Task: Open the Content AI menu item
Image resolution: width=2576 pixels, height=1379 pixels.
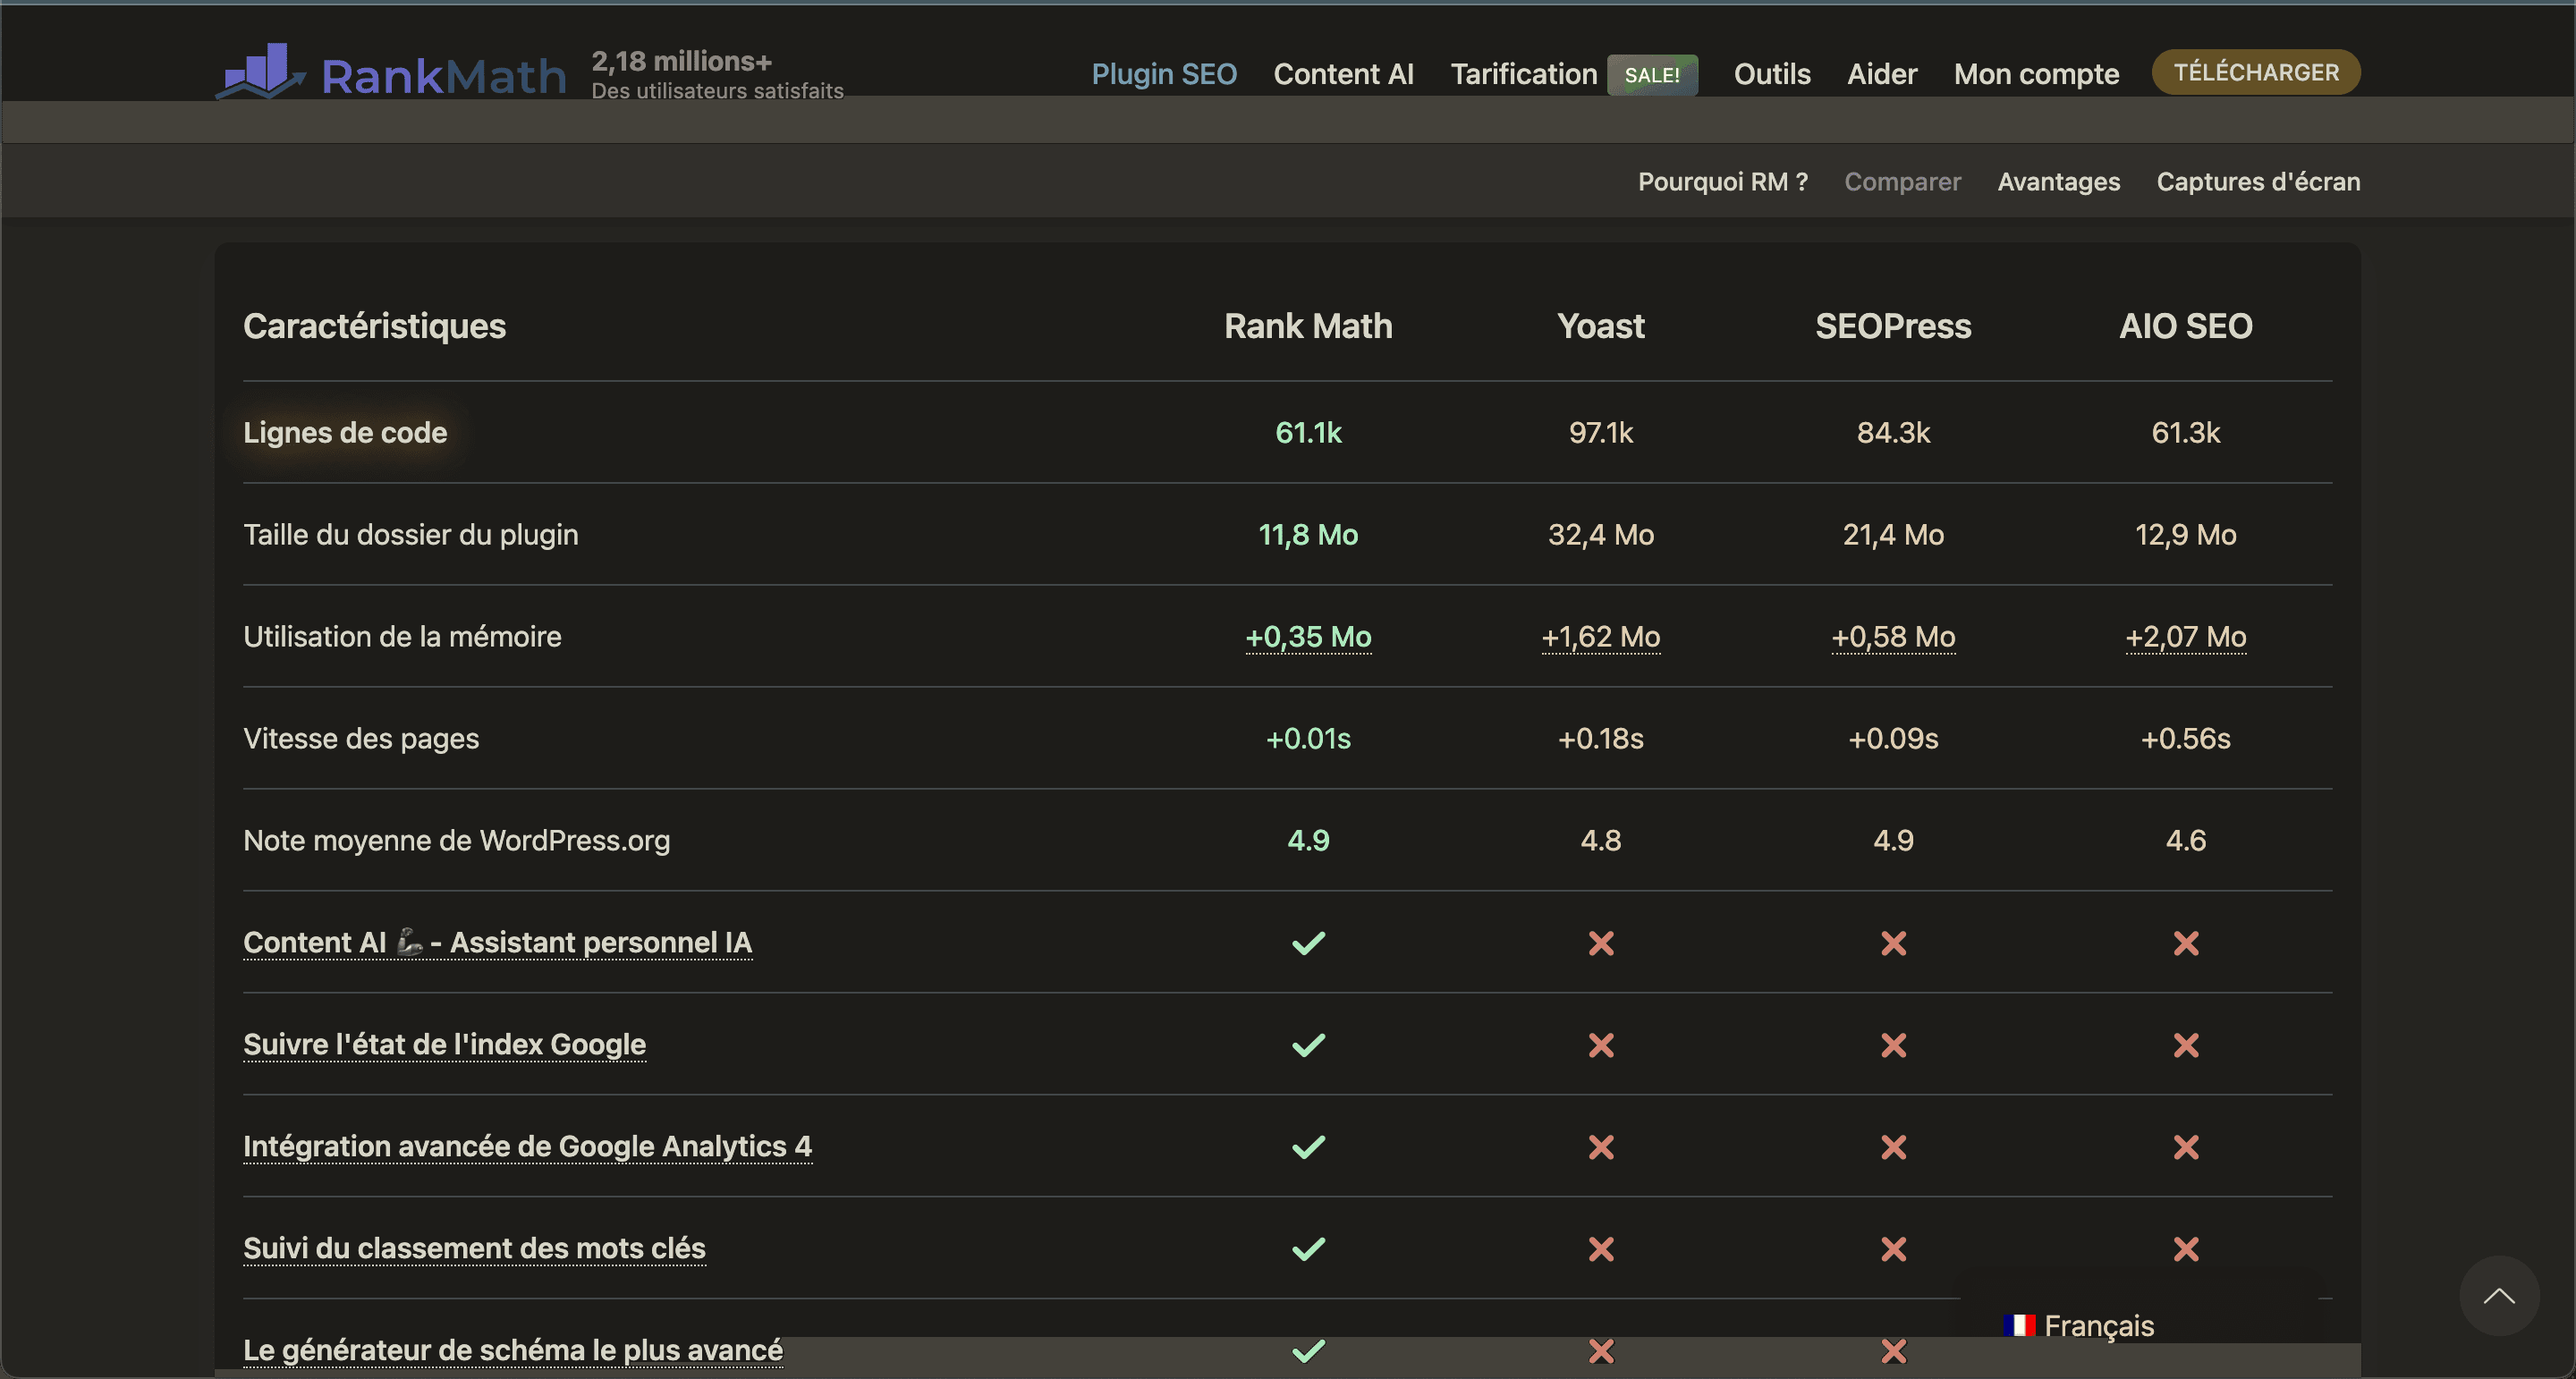Action: click(x=1343, y=74)
